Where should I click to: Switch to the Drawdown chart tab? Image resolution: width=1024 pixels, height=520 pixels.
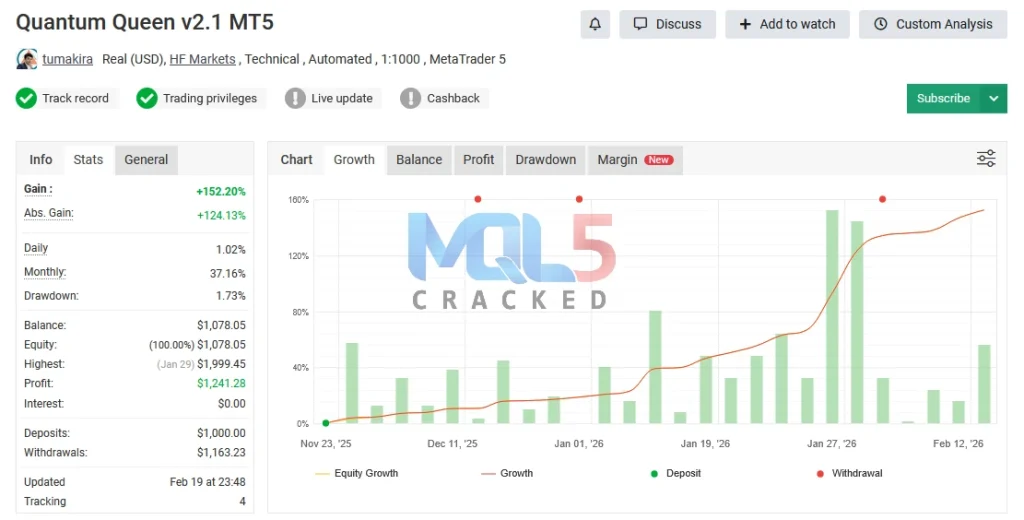545,160
